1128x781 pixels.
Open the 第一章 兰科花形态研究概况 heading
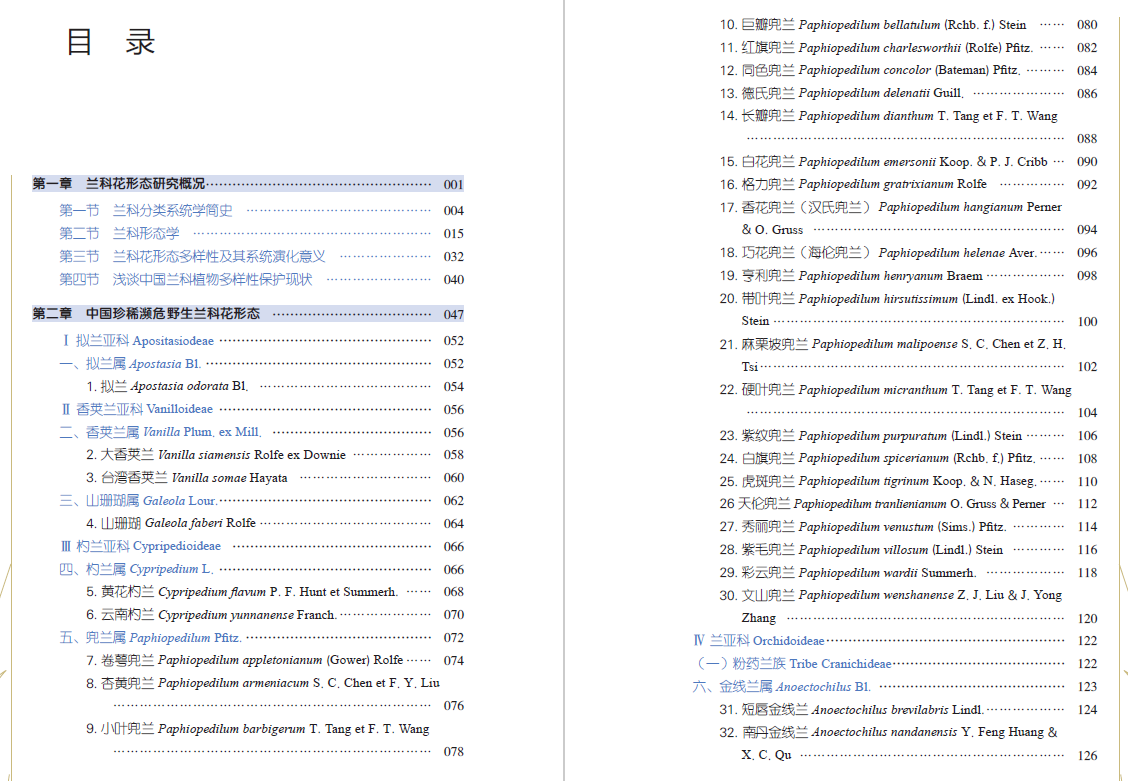pyautogui.click(x=247, y=184)
